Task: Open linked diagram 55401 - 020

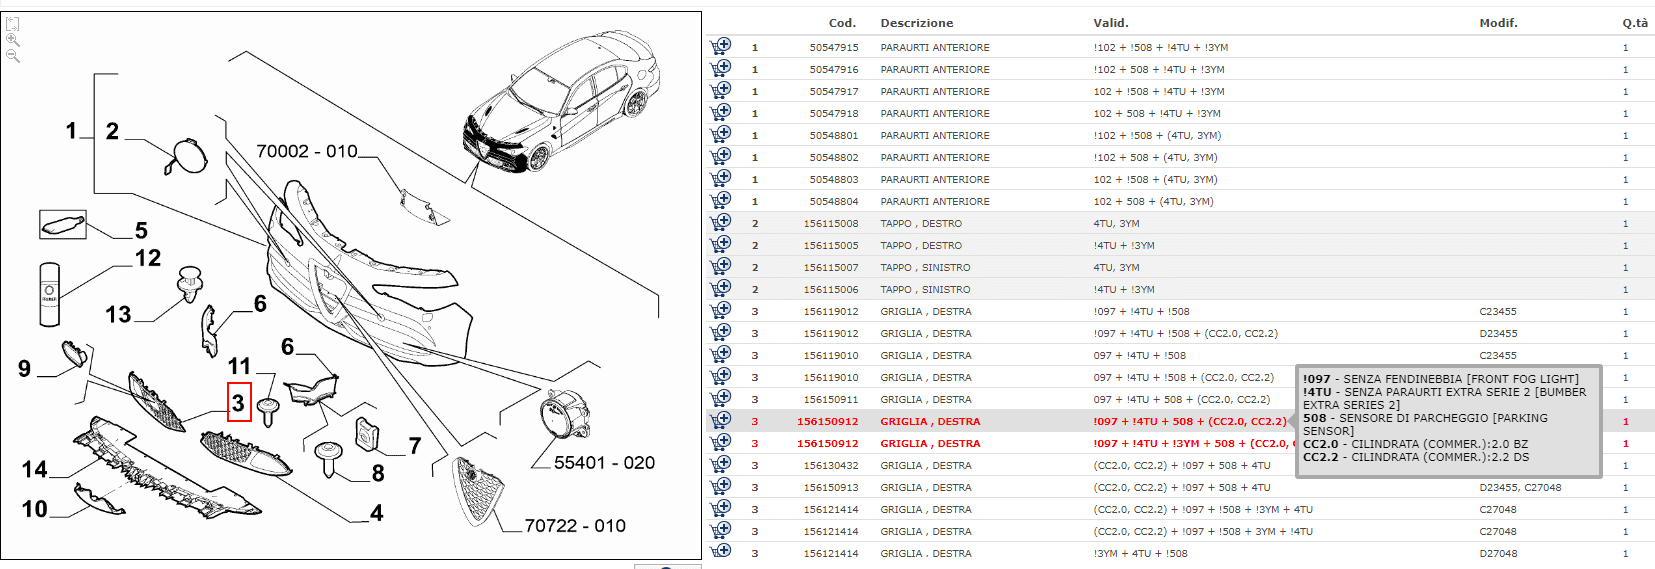Action: (604, 463)
